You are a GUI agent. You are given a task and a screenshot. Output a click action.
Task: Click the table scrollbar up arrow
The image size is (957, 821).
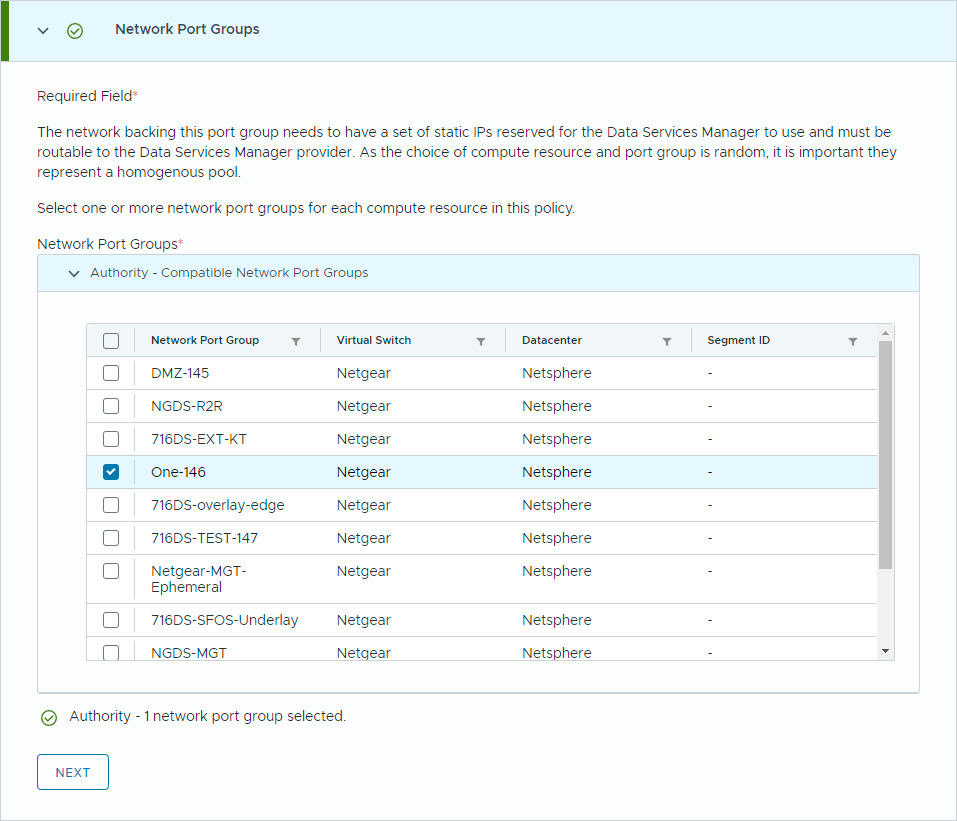point(886,333)
